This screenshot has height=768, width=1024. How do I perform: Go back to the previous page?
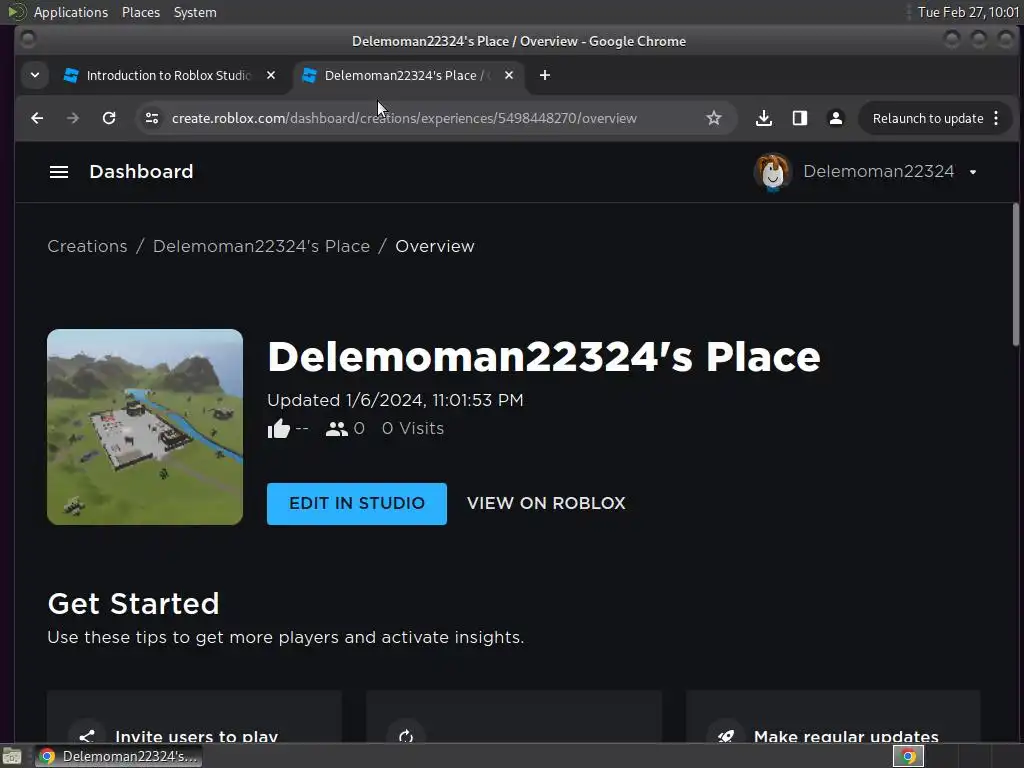point(37,118)
